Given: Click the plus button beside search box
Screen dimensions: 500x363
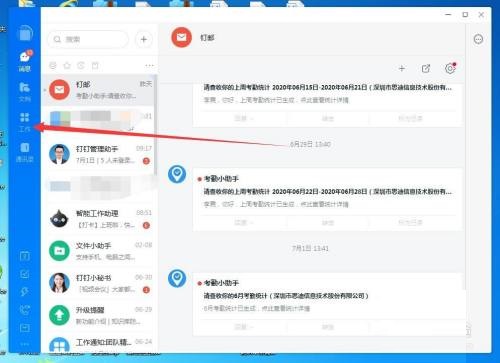Looking at the screenshot, I should [144, 39].
